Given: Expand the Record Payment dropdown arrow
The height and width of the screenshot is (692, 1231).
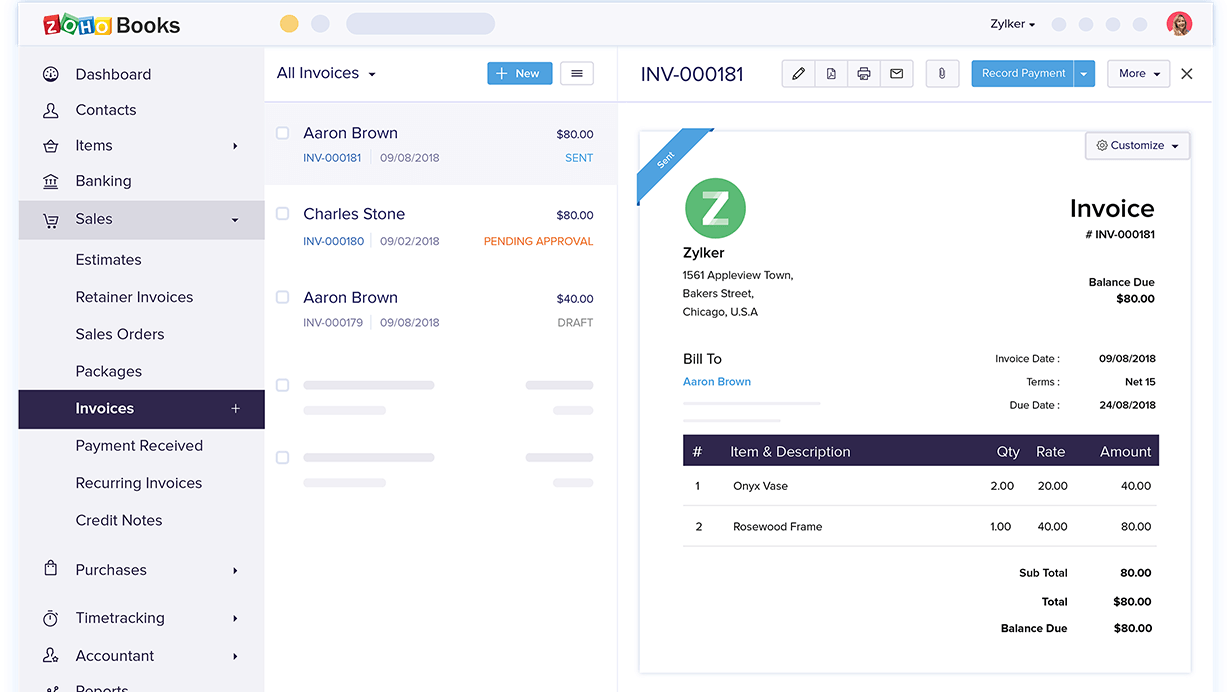Looking at the screenshot, I should 1085,74.
